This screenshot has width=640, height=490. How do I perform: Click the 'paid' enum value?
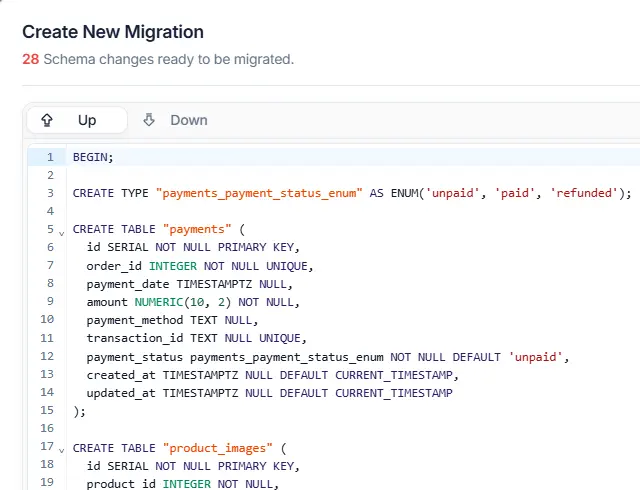(515, 193)
